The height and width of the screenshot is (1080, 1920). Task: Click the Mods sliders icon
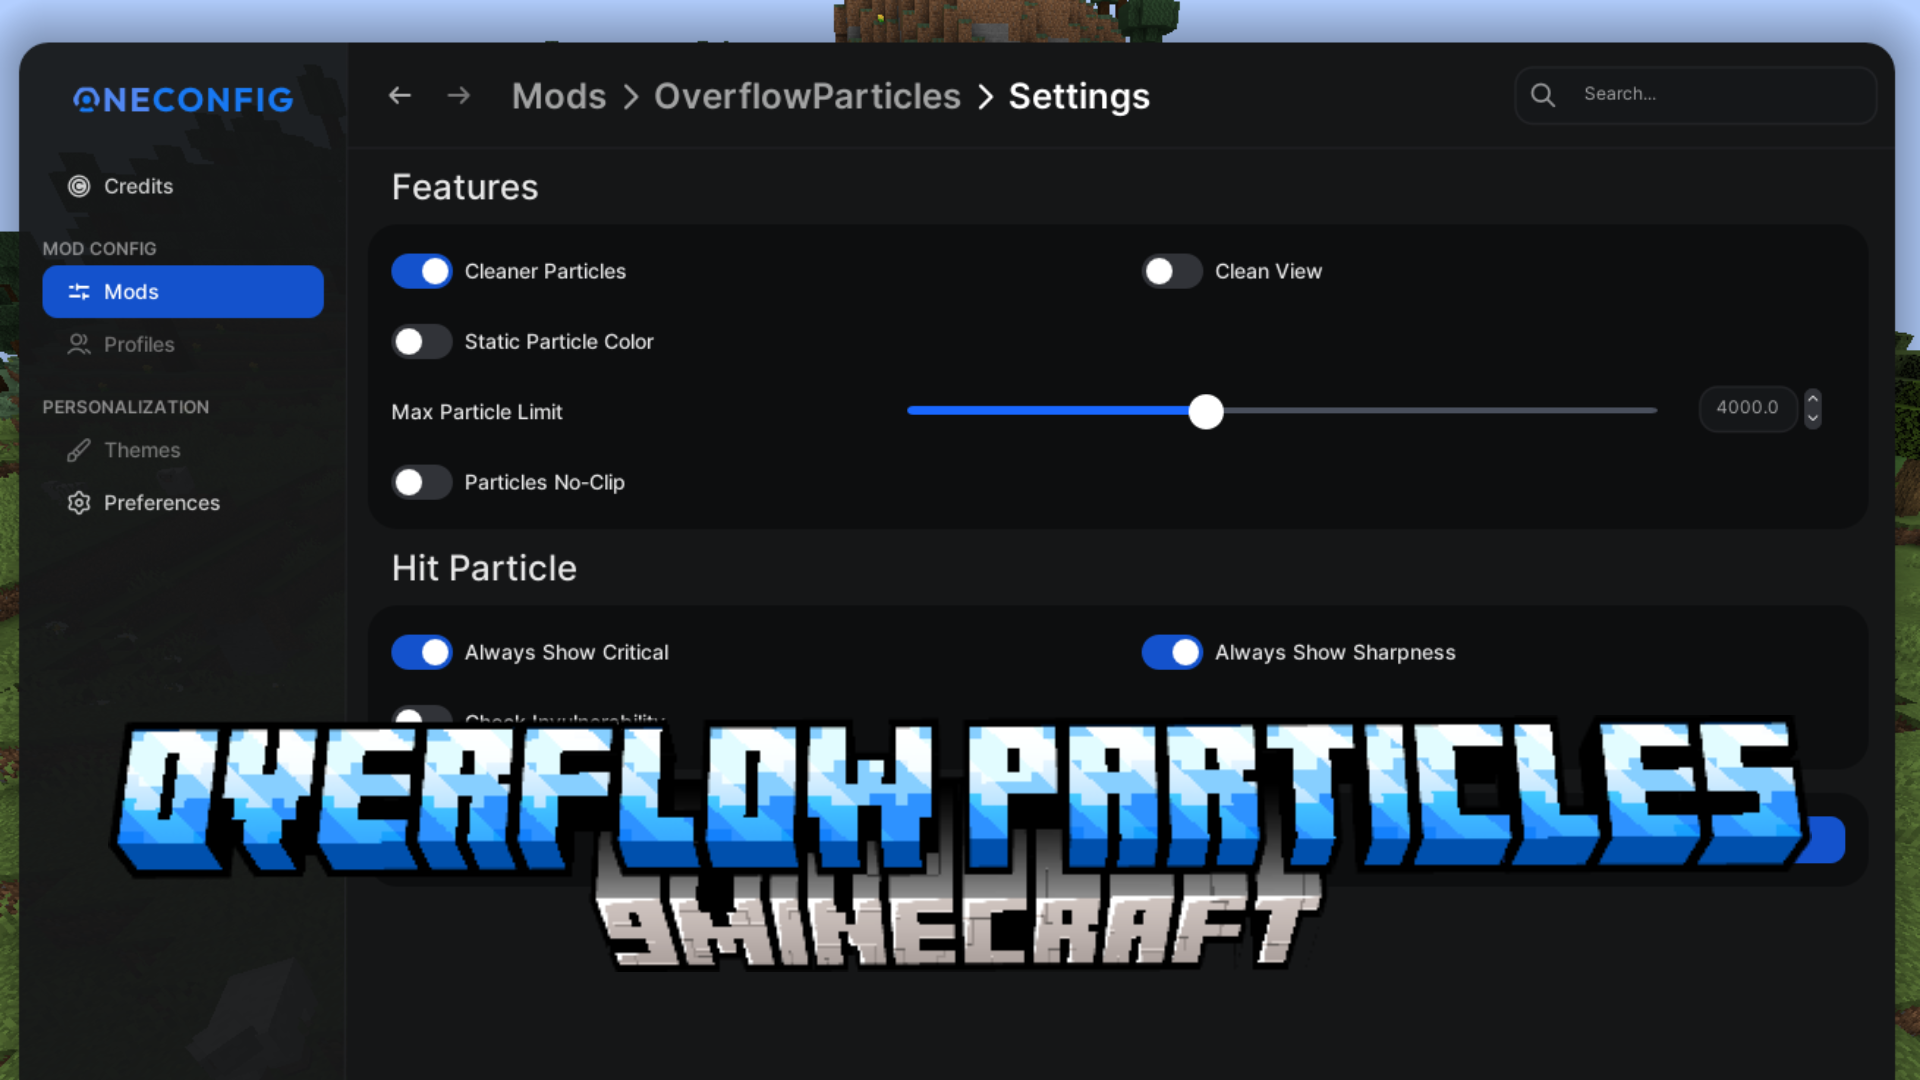pyautogui.click(x=79, y=292)
